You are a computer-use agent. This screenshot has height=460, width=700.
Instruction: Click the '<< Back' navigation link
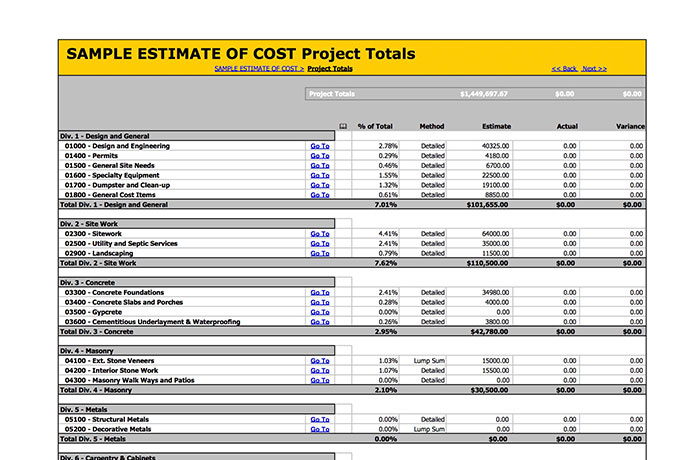[564, 69]
